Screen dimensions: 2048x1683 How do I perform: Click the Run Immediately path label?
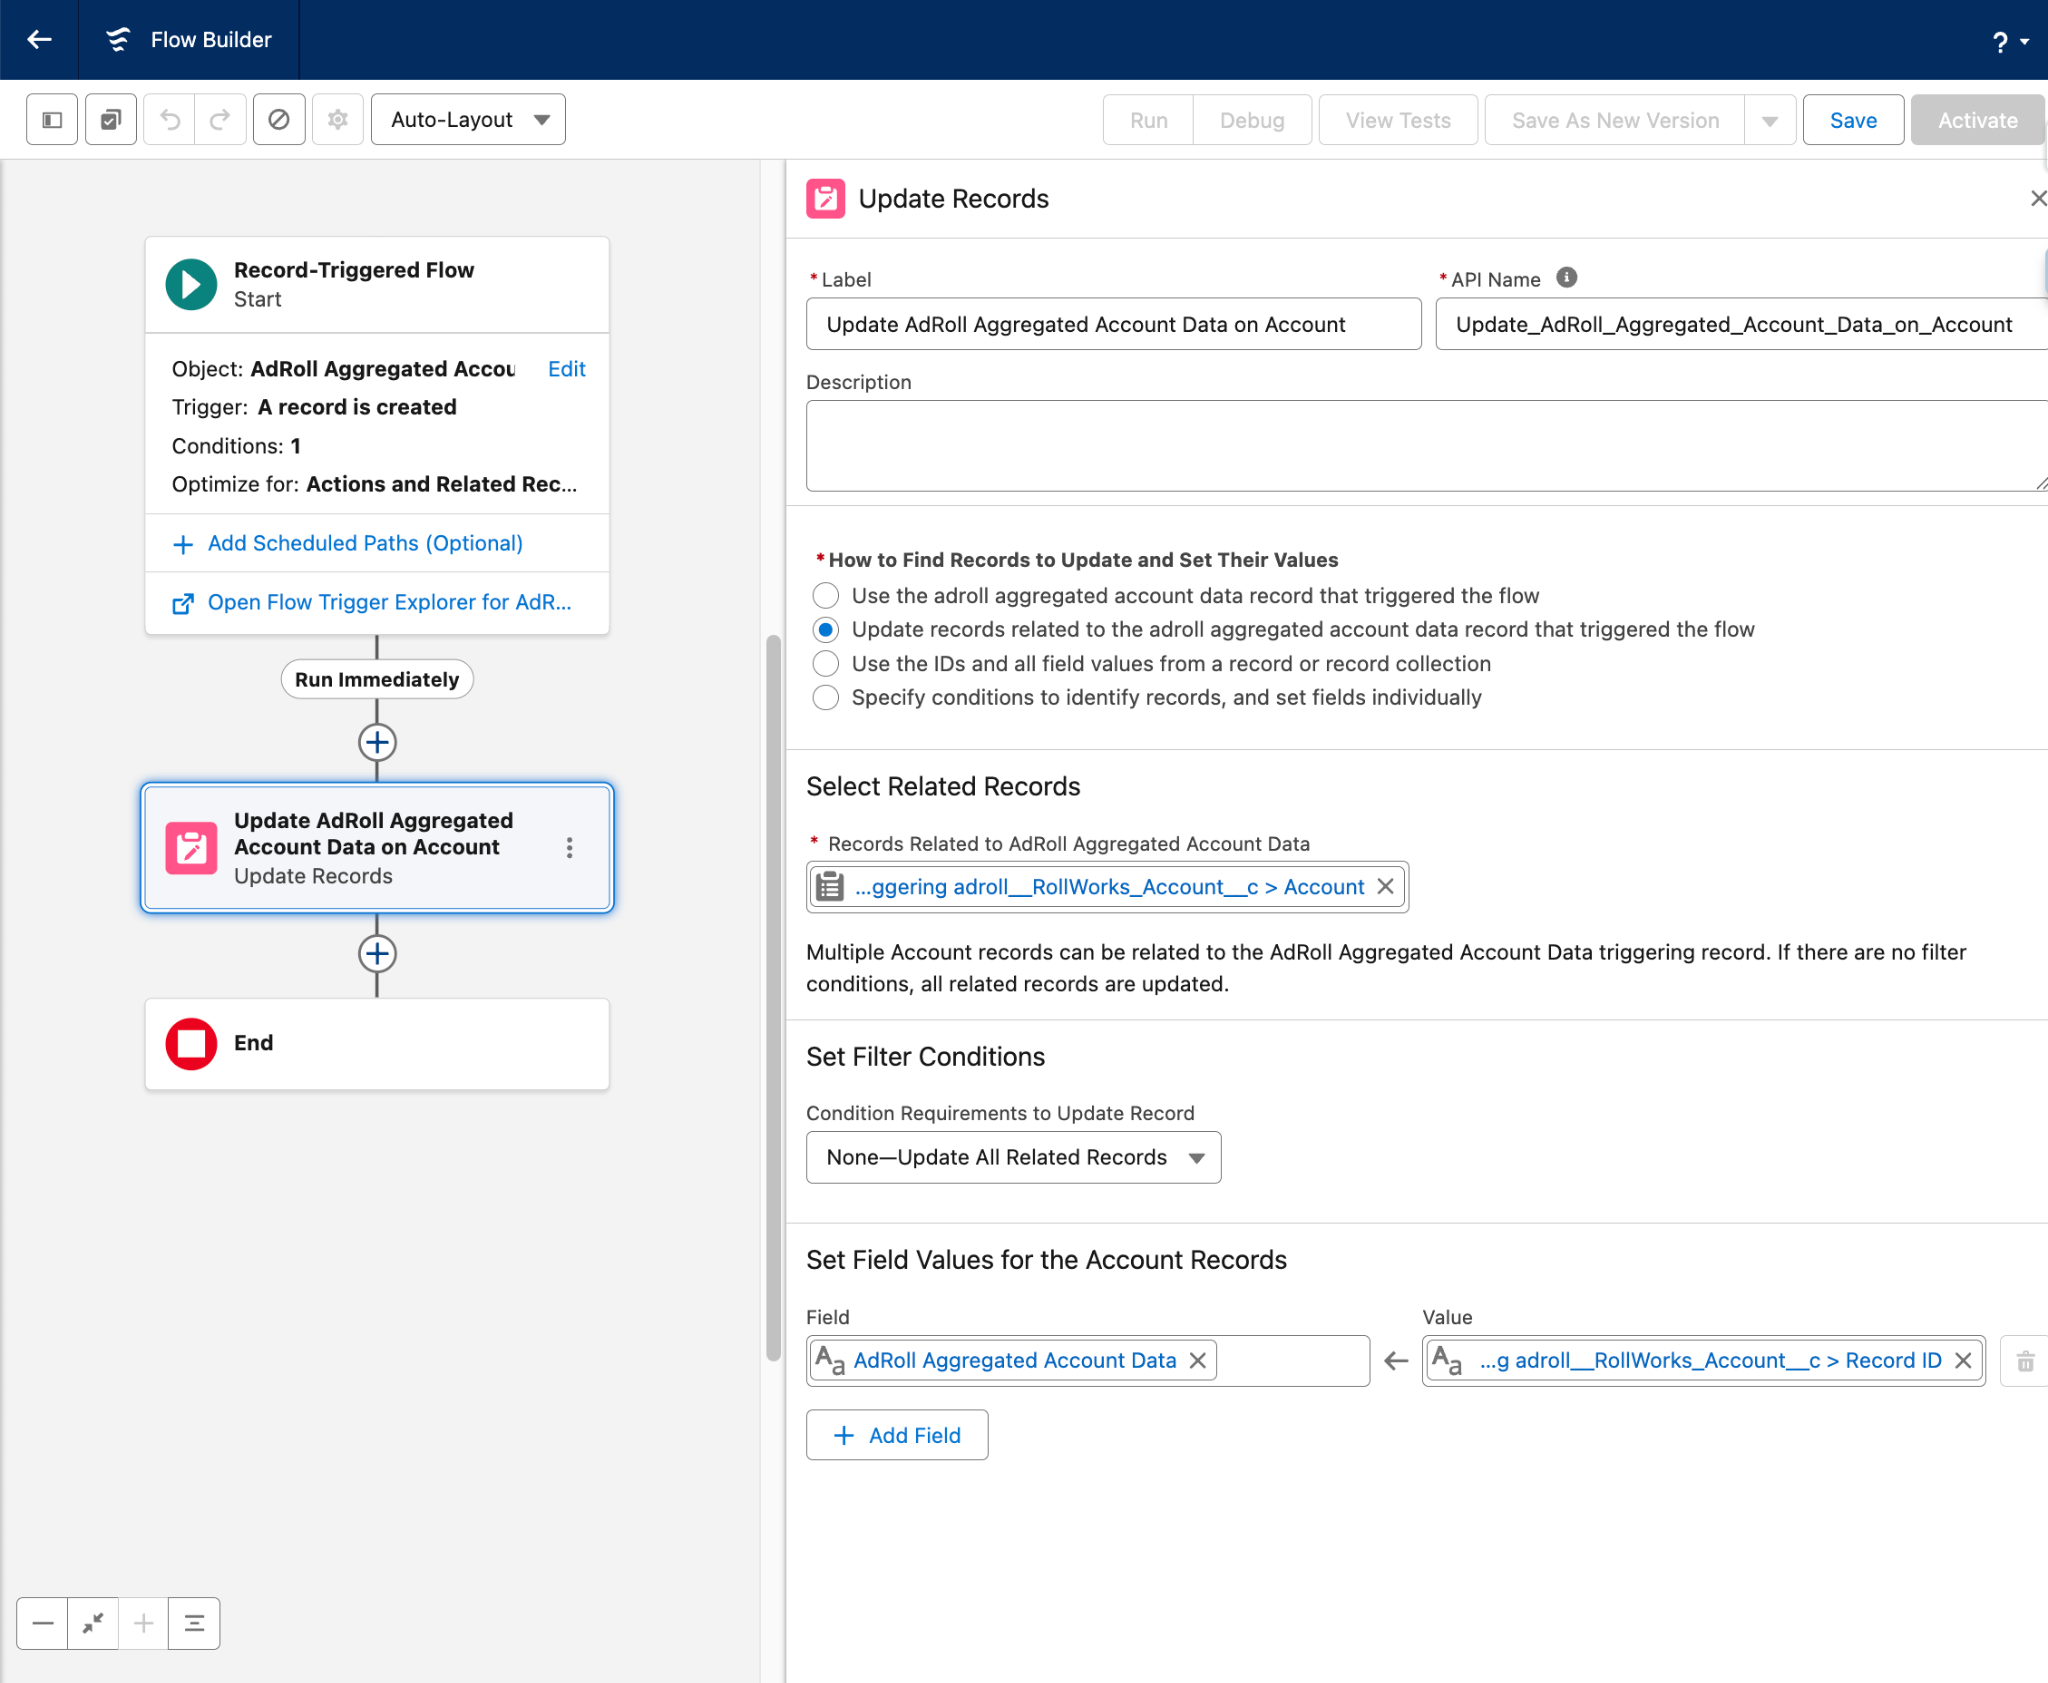[377, 680]
